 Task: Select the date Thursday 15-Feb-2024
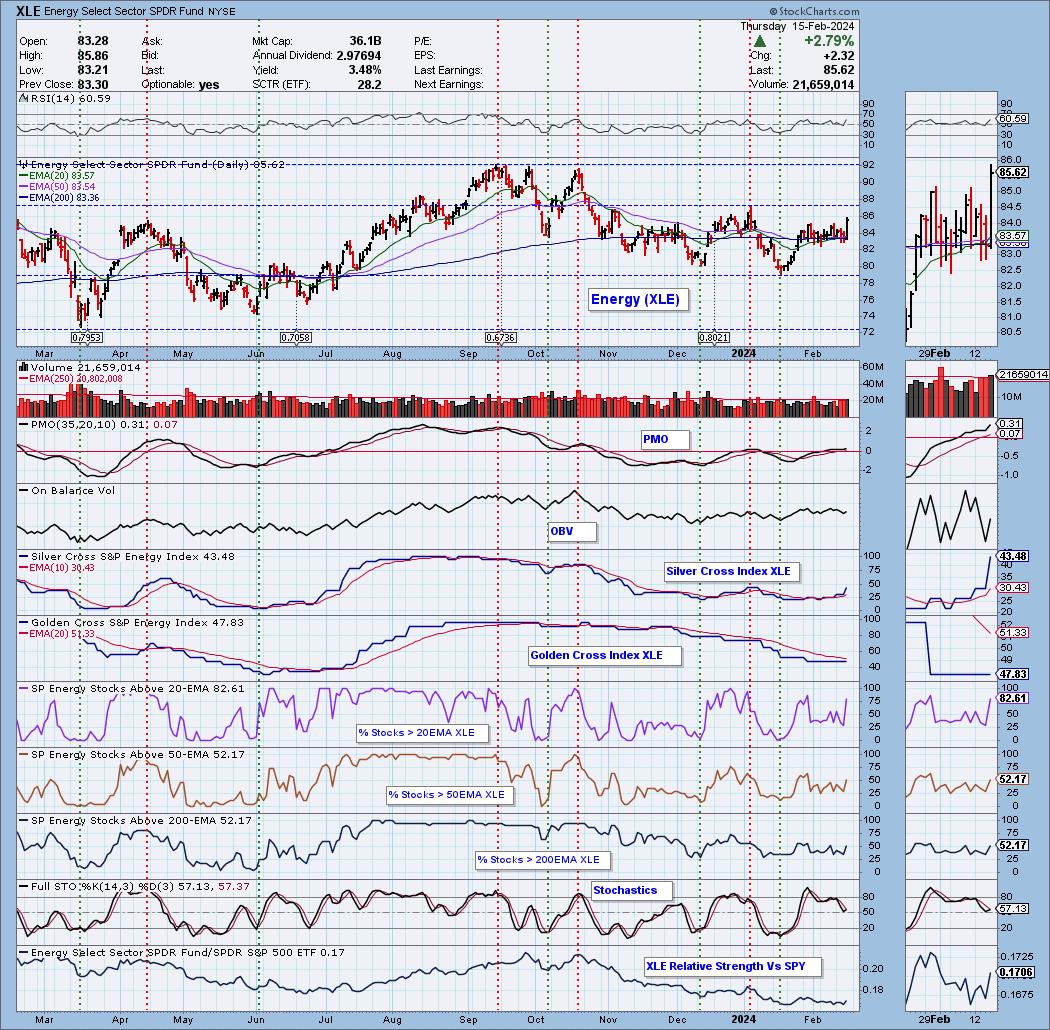click(x=797, y=26)
